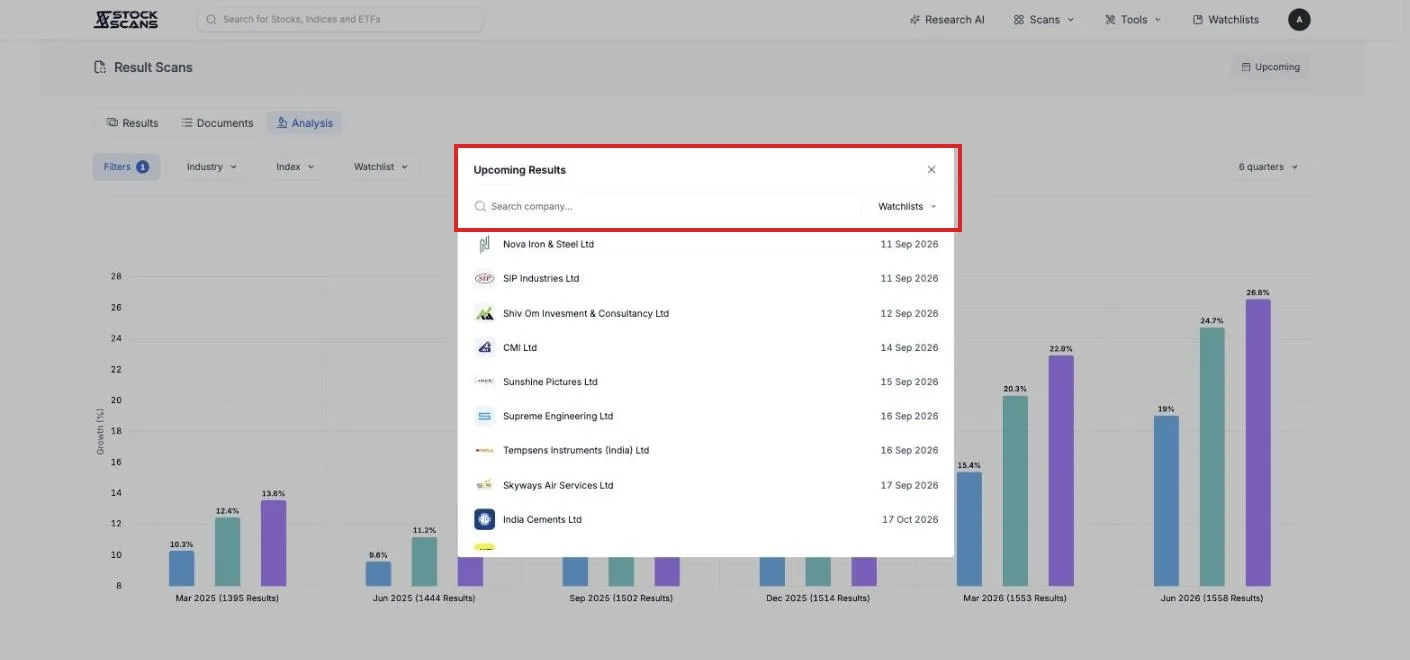
Task: Click the 11.2% teal bar for Jun 2025
Action: click(424, 561)
